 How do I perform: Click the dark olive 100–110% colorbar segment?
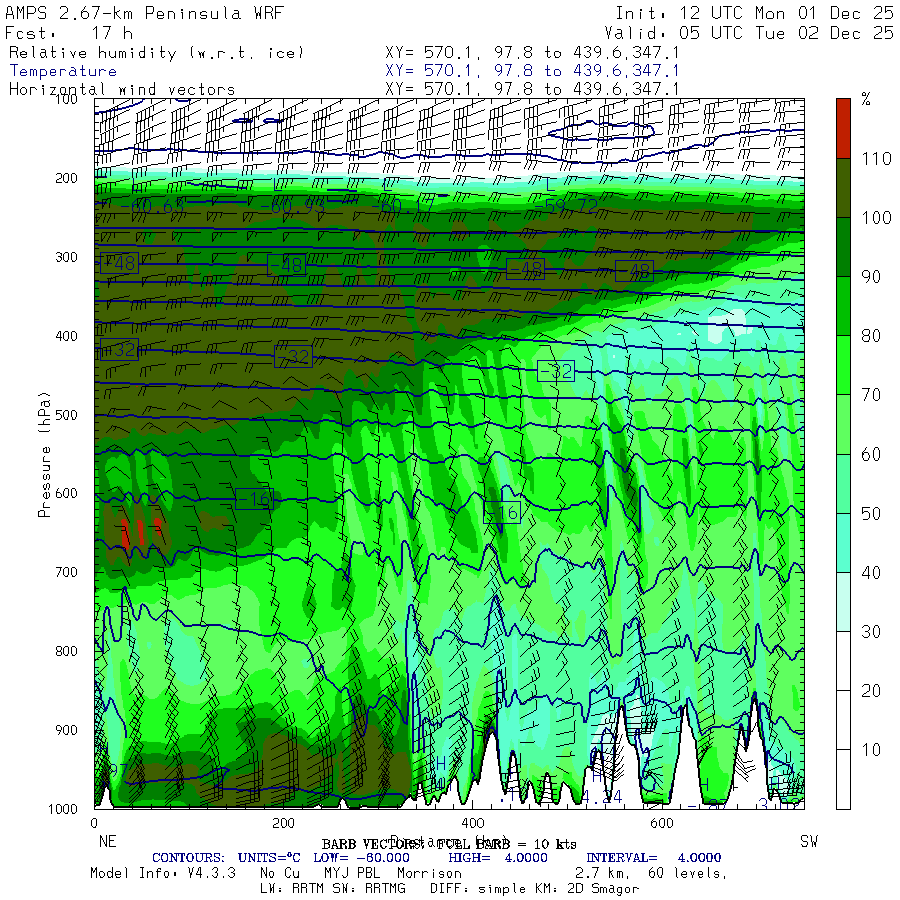843,188
